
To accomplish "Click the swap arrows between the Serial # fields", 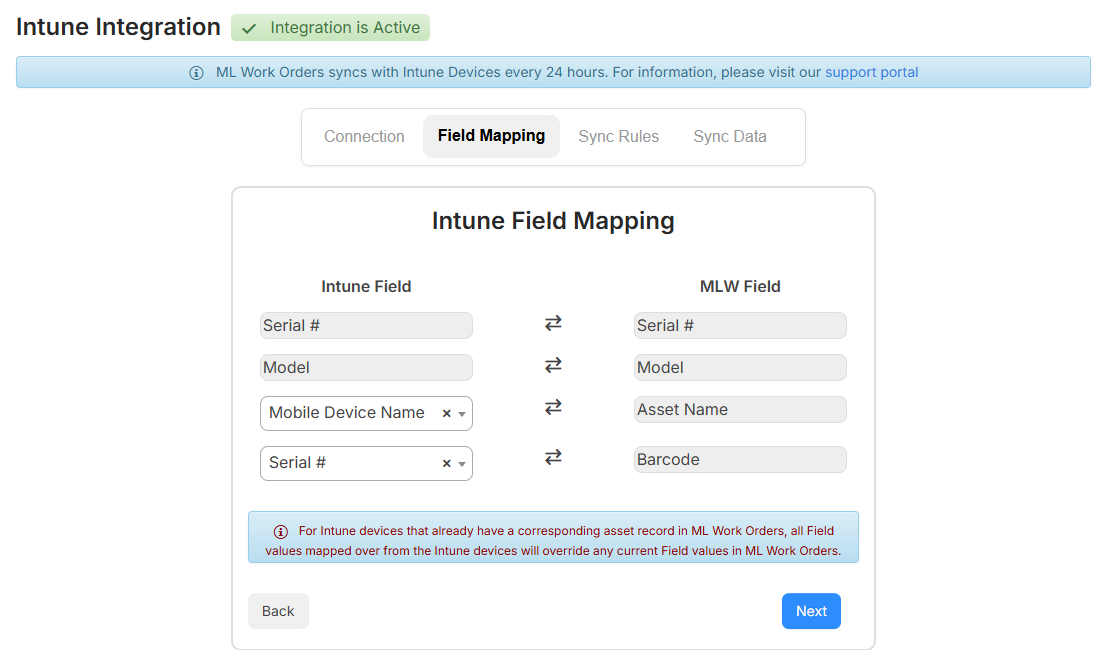I will point(552,323).
